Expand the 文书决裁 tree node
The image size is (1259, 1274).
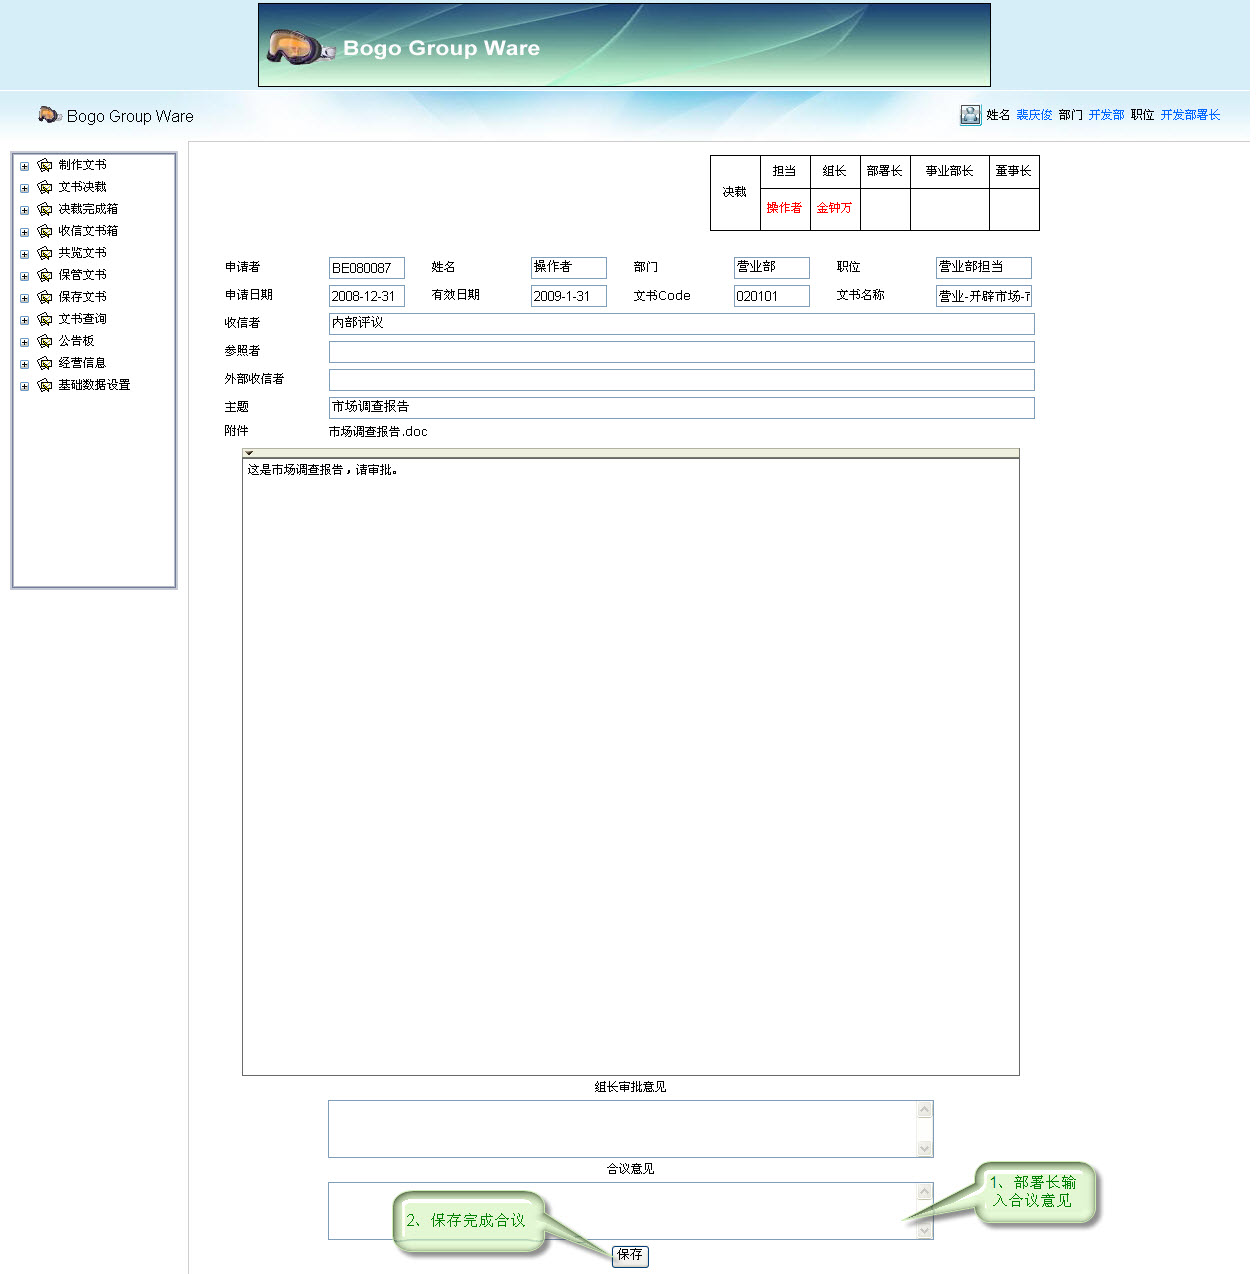pos(23,187)
